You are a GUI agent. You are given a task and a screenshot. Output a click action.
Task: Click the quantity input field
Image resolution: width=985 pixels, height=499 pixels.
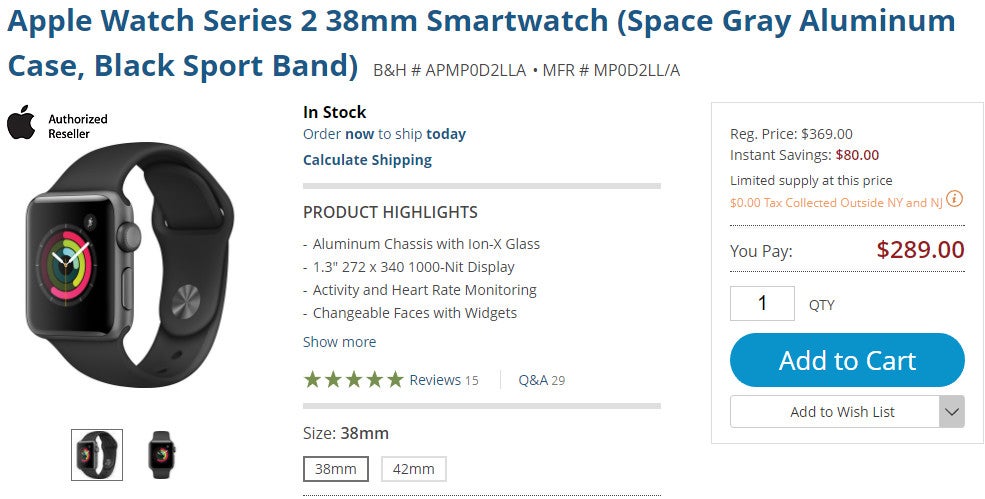click(762, 303)
